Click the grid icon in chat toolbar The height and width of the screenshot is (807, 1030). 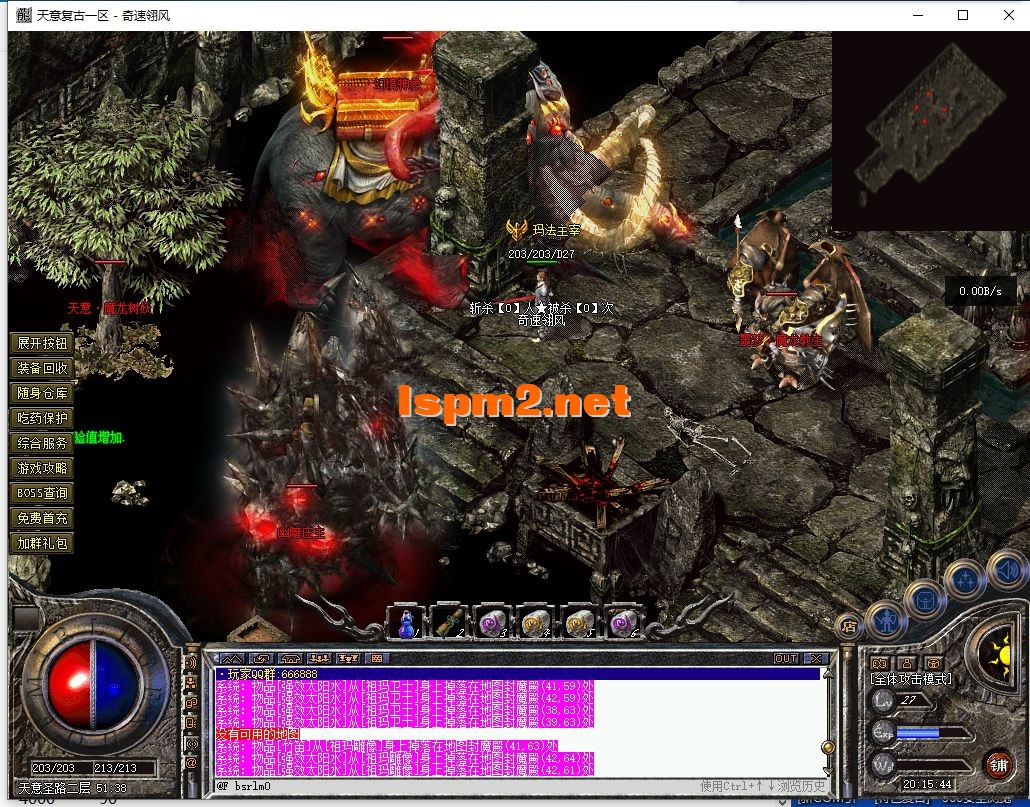coord(377,659)
